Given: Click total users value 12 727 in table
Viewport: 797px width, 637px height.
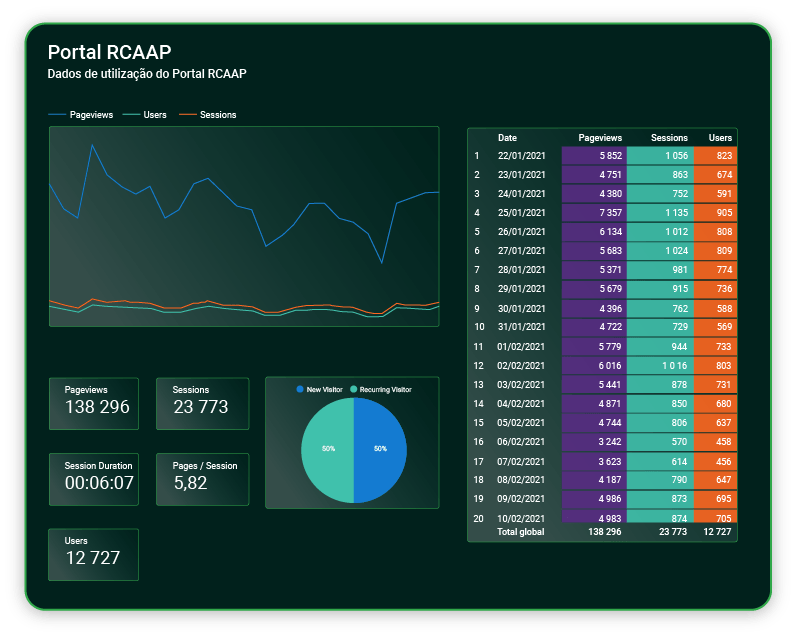Looking at the screenshot, I should click(x=717, y=532).
